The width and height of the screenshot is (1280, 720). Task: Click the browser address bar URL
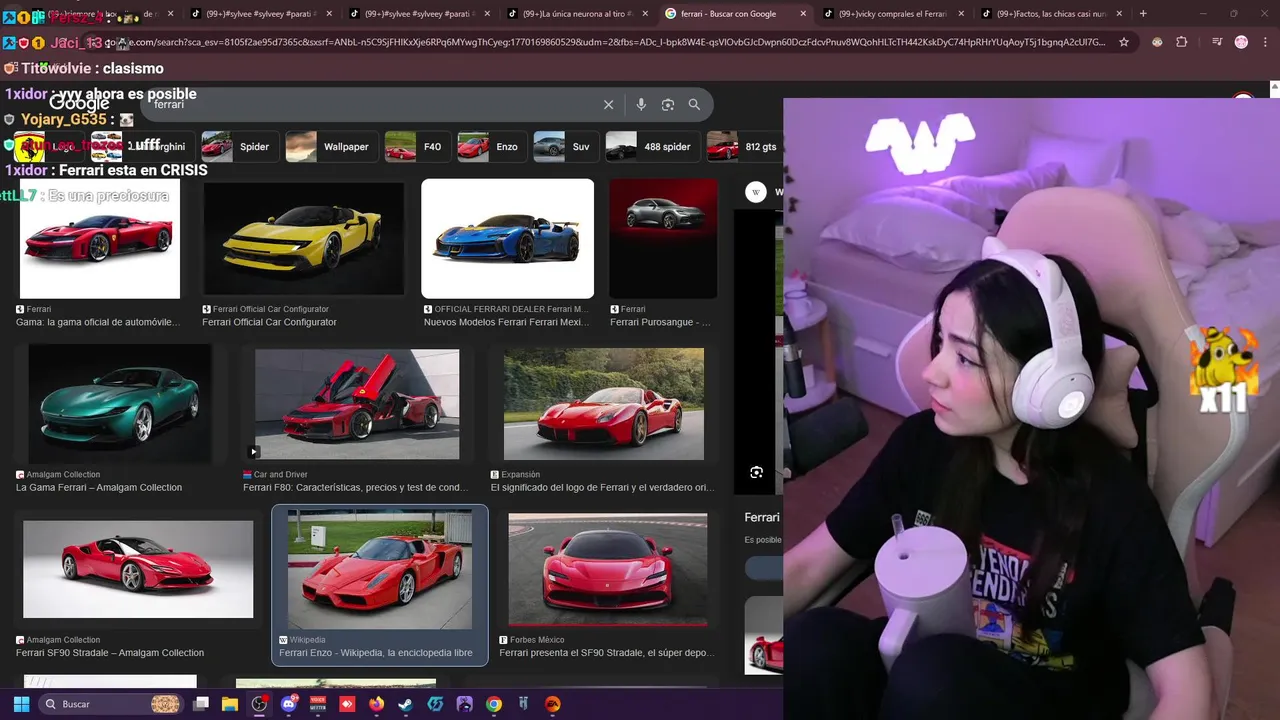pyautogui.click(x=605, y=42)
